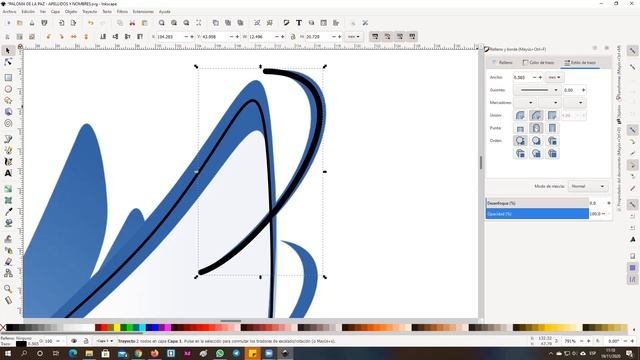640x360 pixels.
Task: Pick the yellow palette swatch
Action: tap(117, 328)
